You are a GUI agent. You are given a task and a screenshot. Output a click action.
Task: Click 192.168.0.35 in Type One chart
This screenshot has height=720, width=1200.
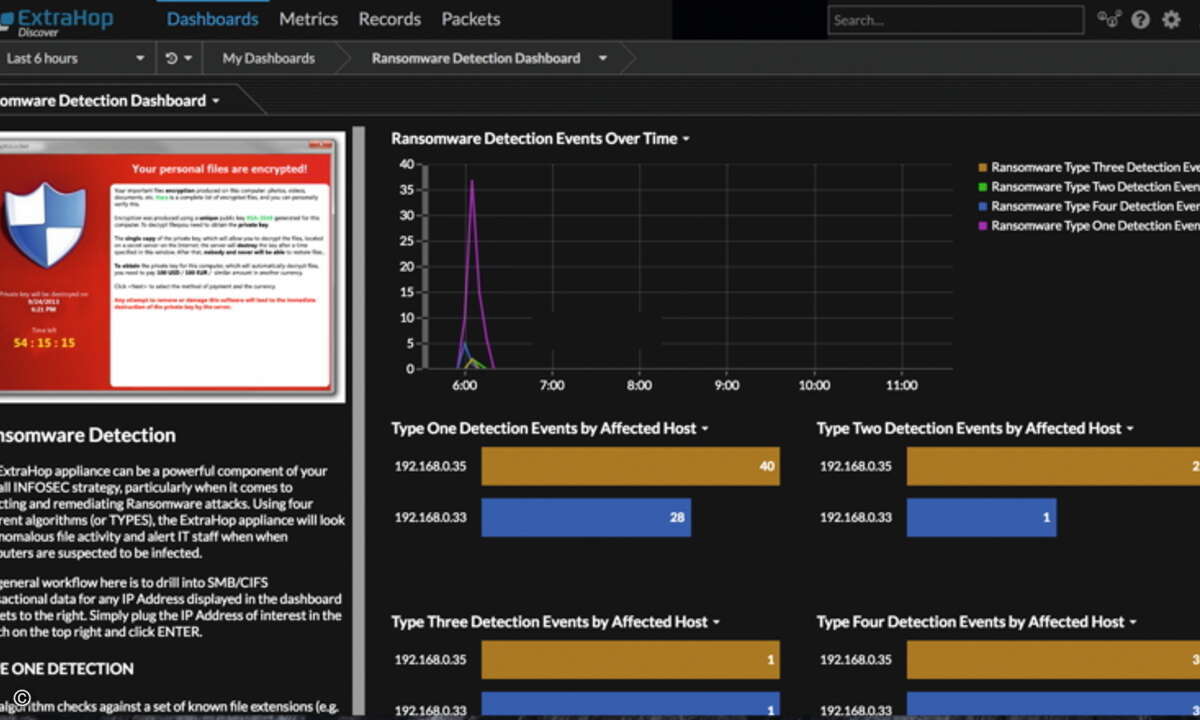point(428,466)
